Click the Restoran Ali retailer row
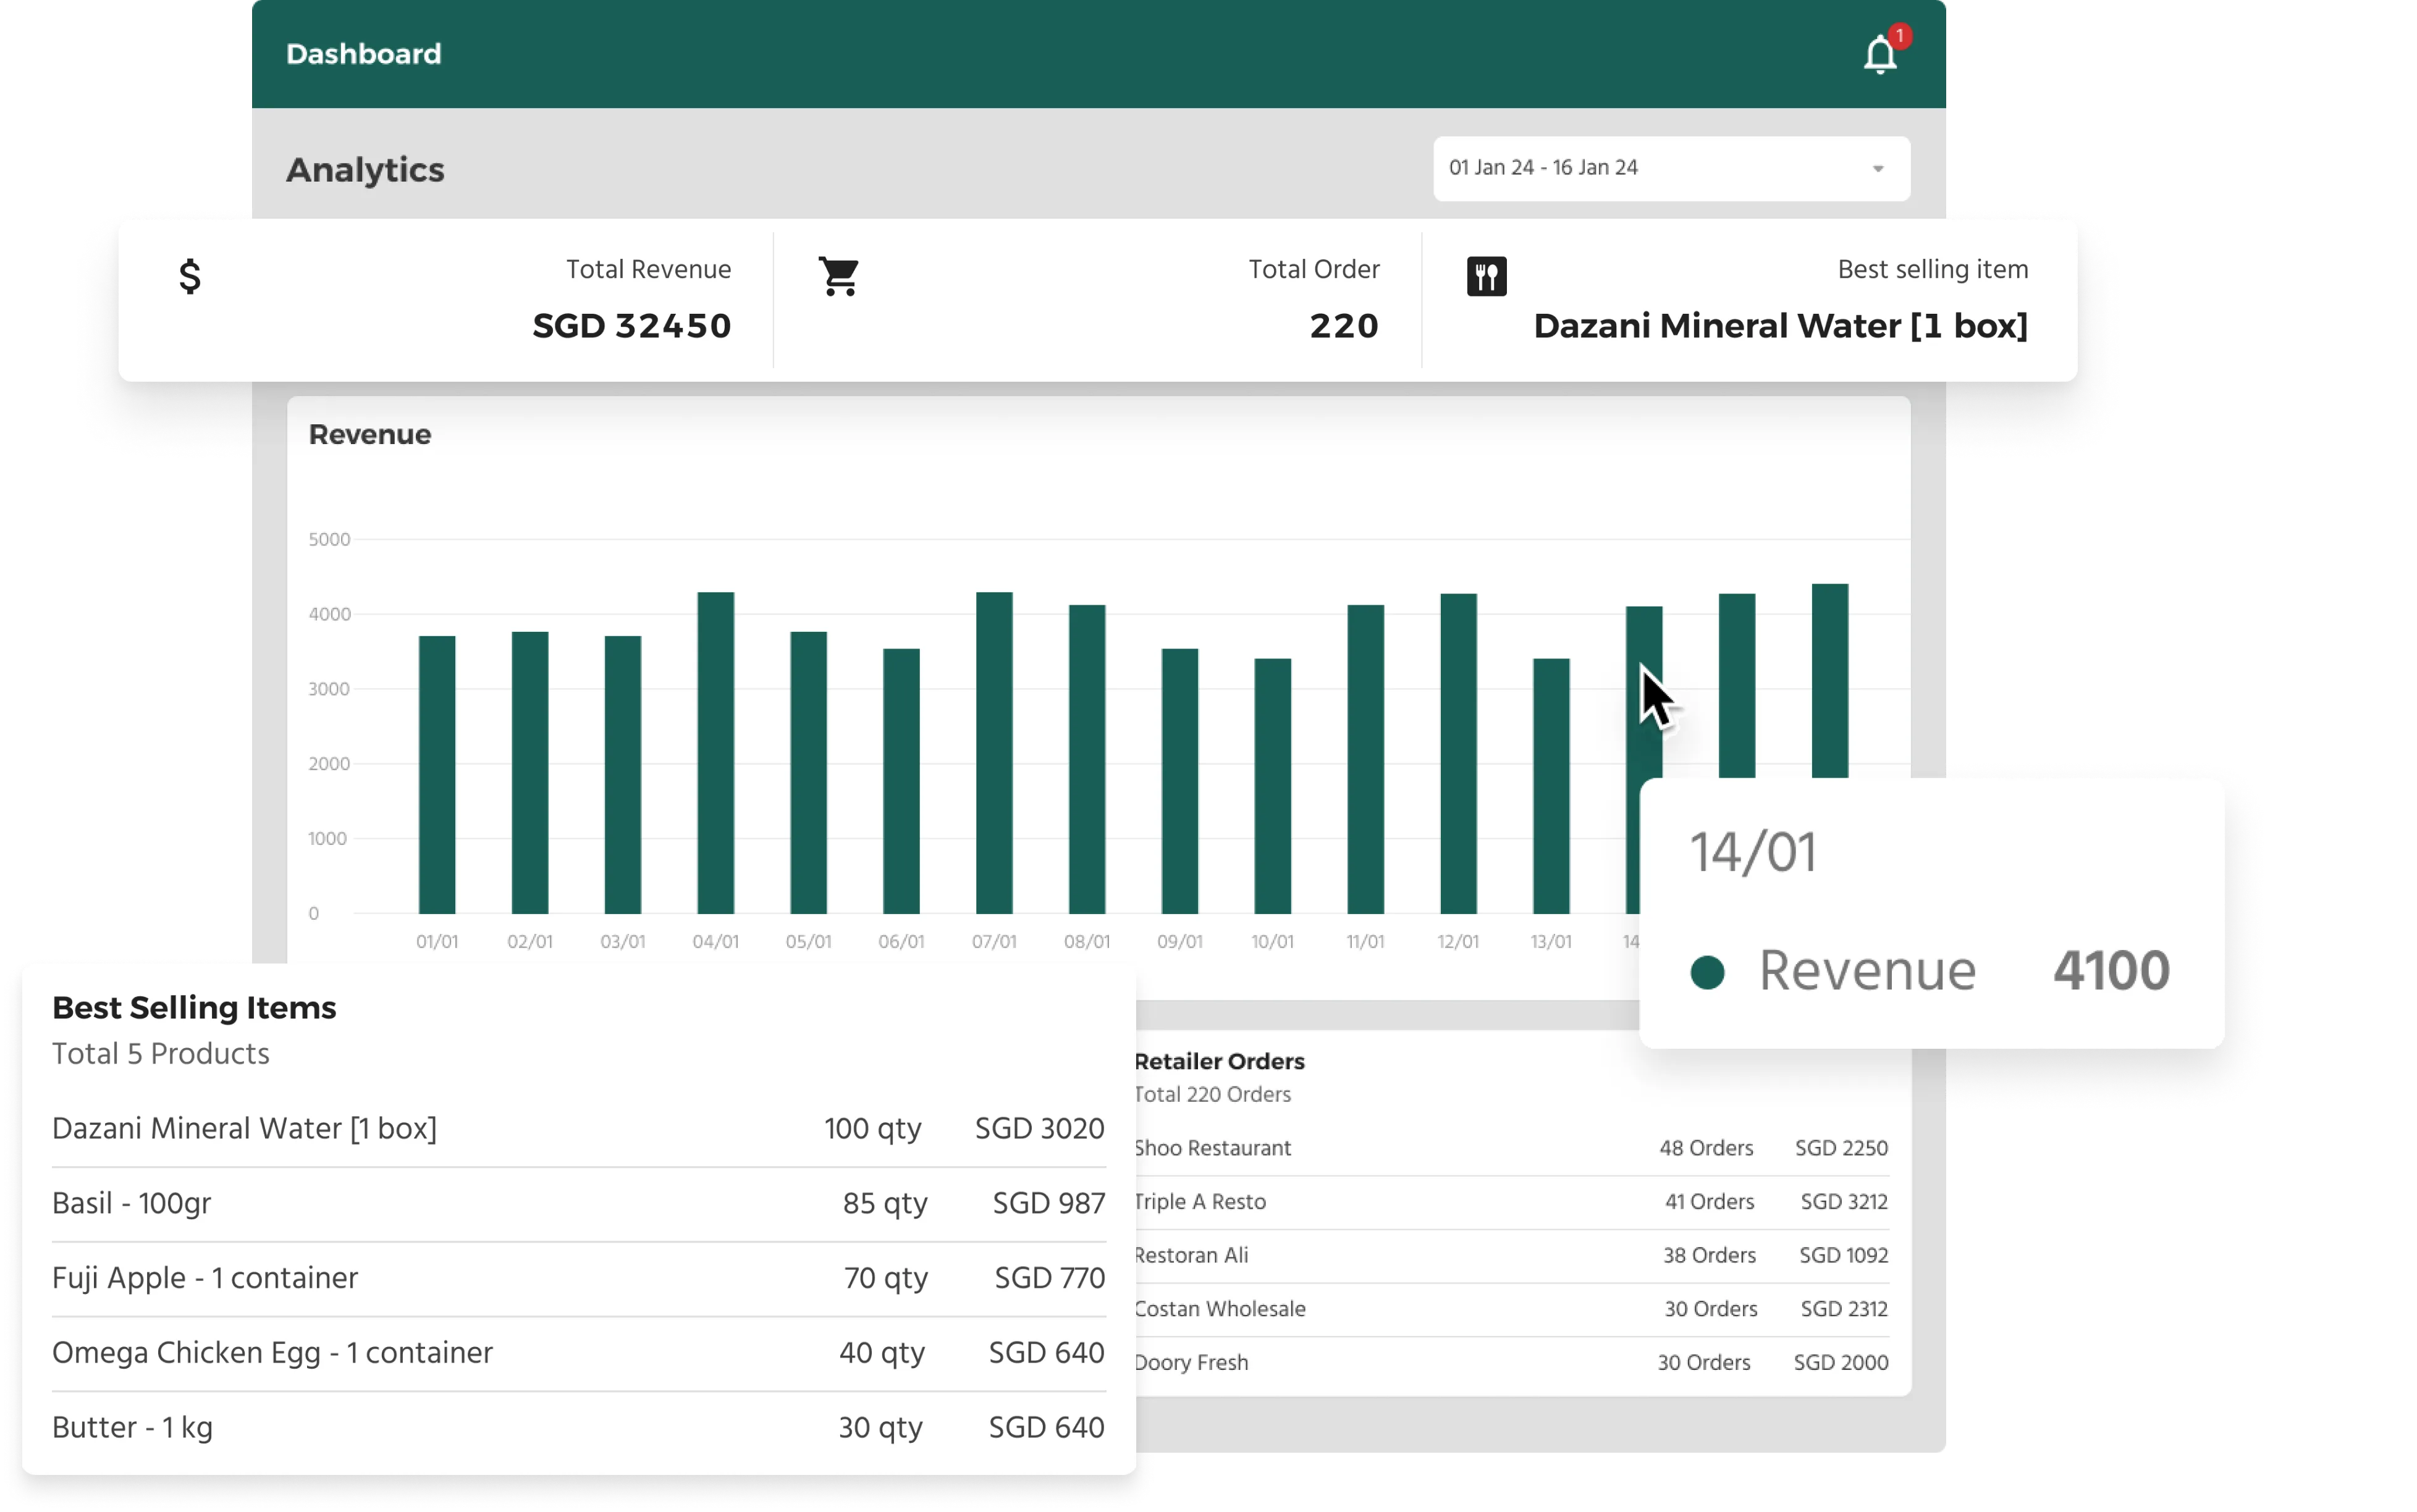2417x1512 pixels. (1511, 1256)
